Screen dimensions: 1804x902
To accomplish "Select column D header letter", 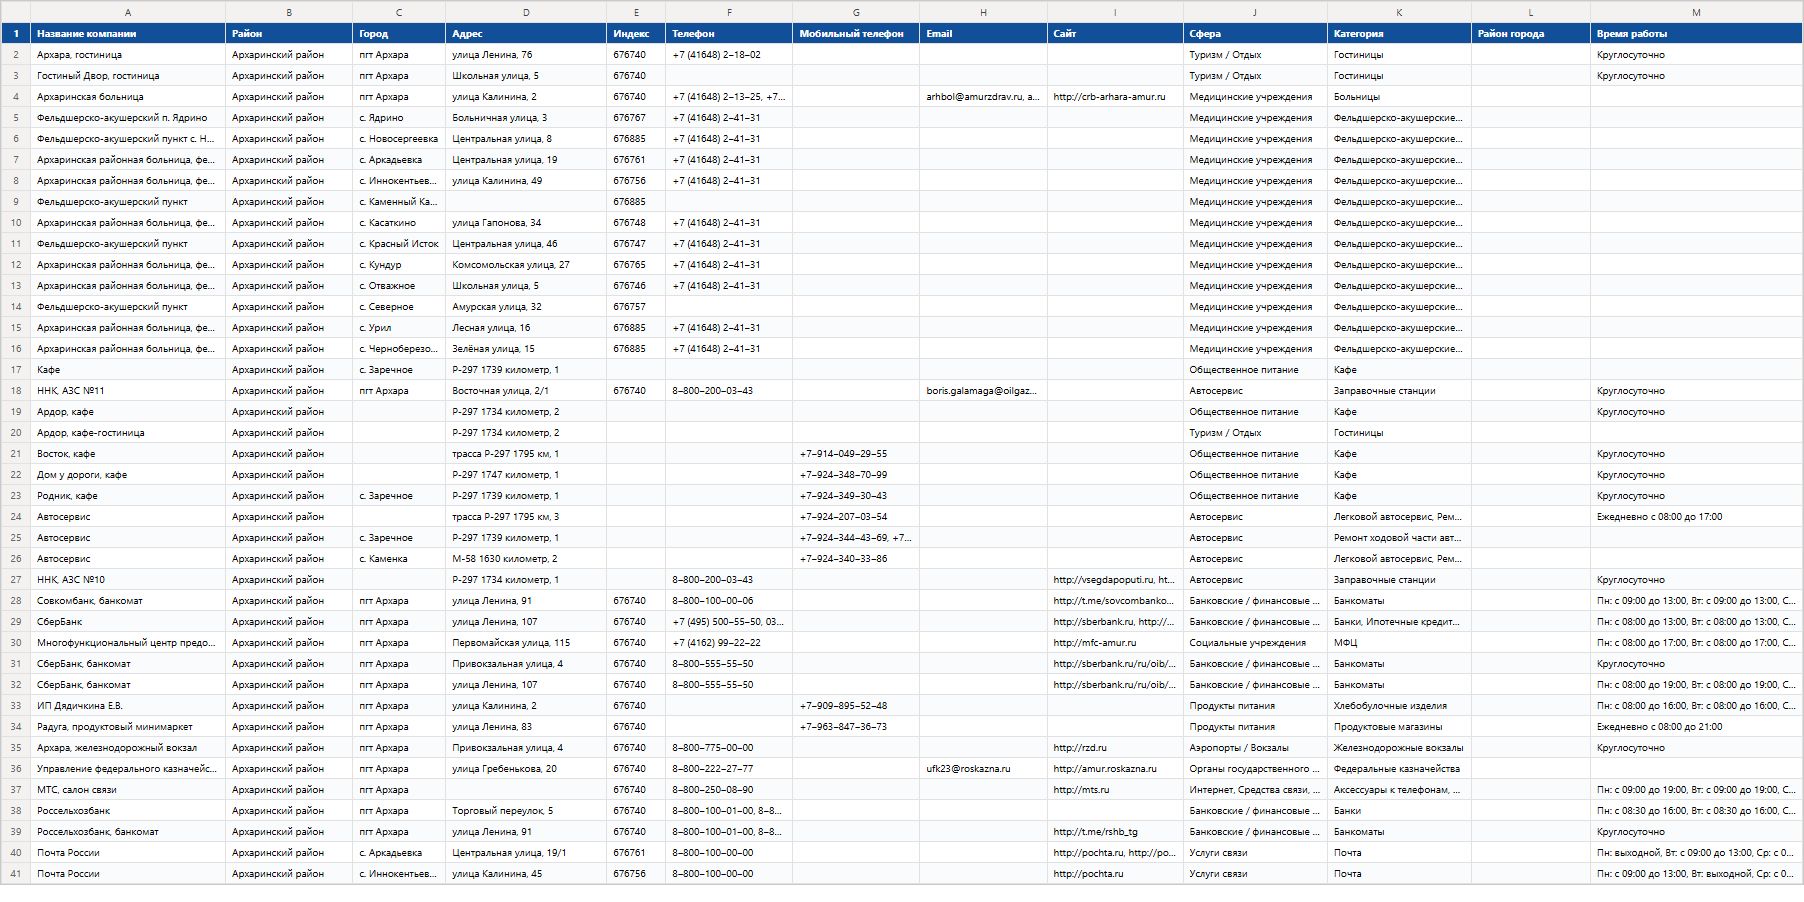I will point(526,12).
